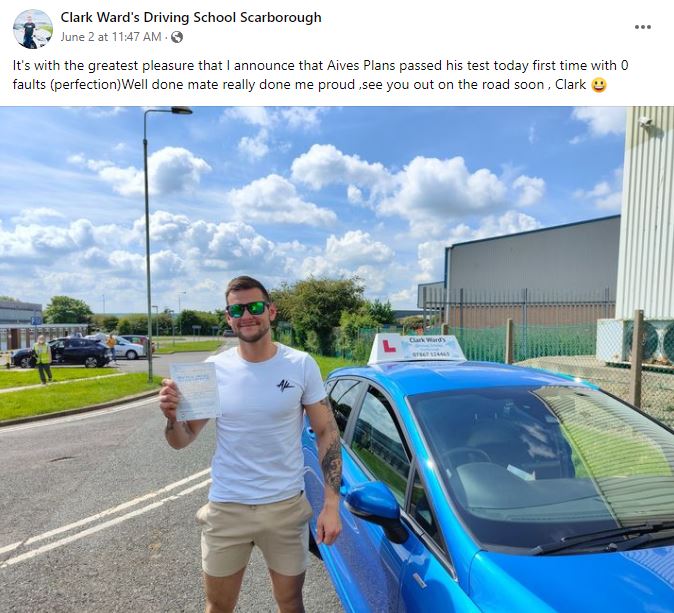The width and height of the screenshot is (674, 613).
Task: Click the word "perfection" in the post
Action: 85,84
